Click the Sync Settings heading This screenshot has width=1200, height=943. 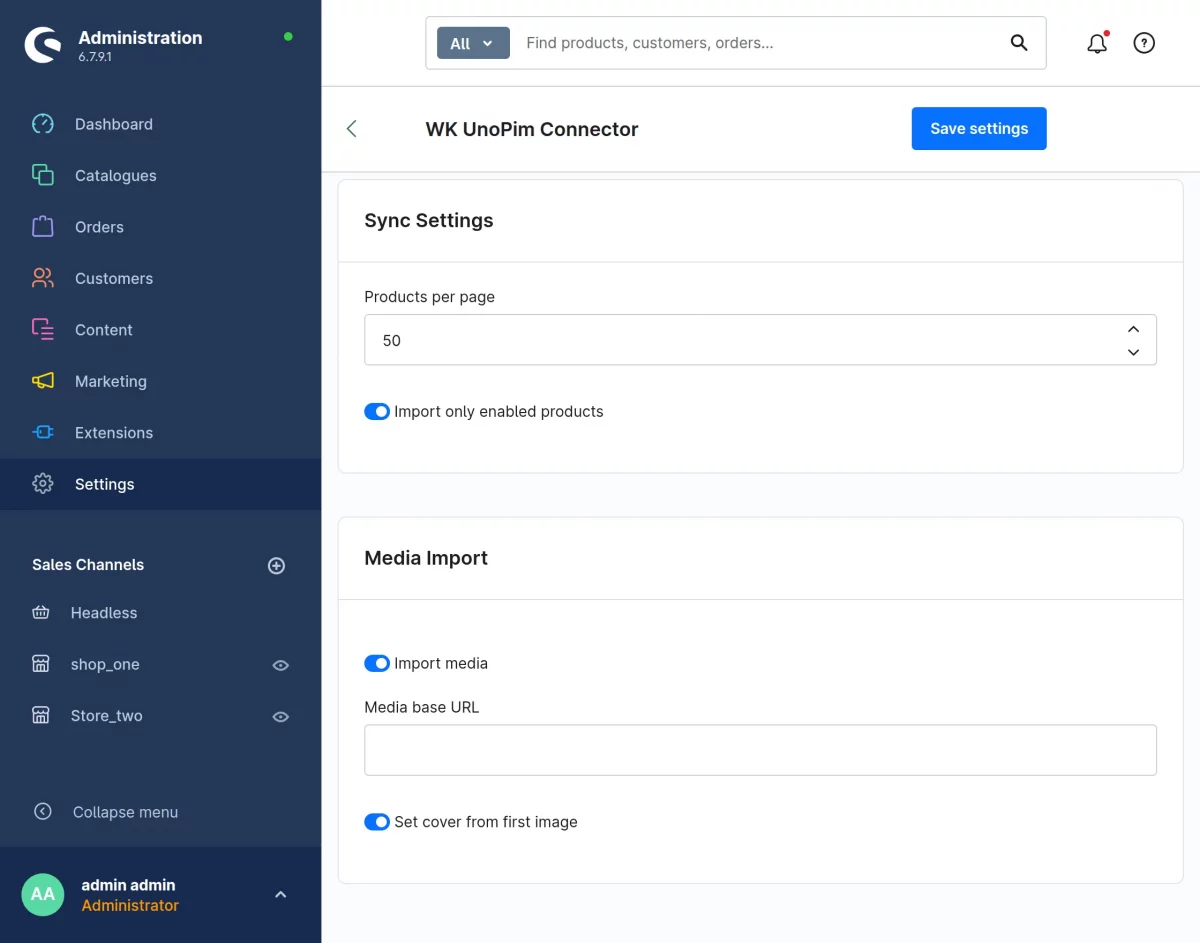tap(429, 221)
